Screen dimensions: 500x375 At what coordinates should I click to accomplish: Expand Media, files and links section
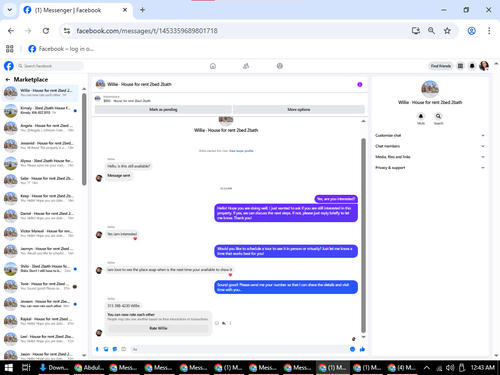click(430, 157)
